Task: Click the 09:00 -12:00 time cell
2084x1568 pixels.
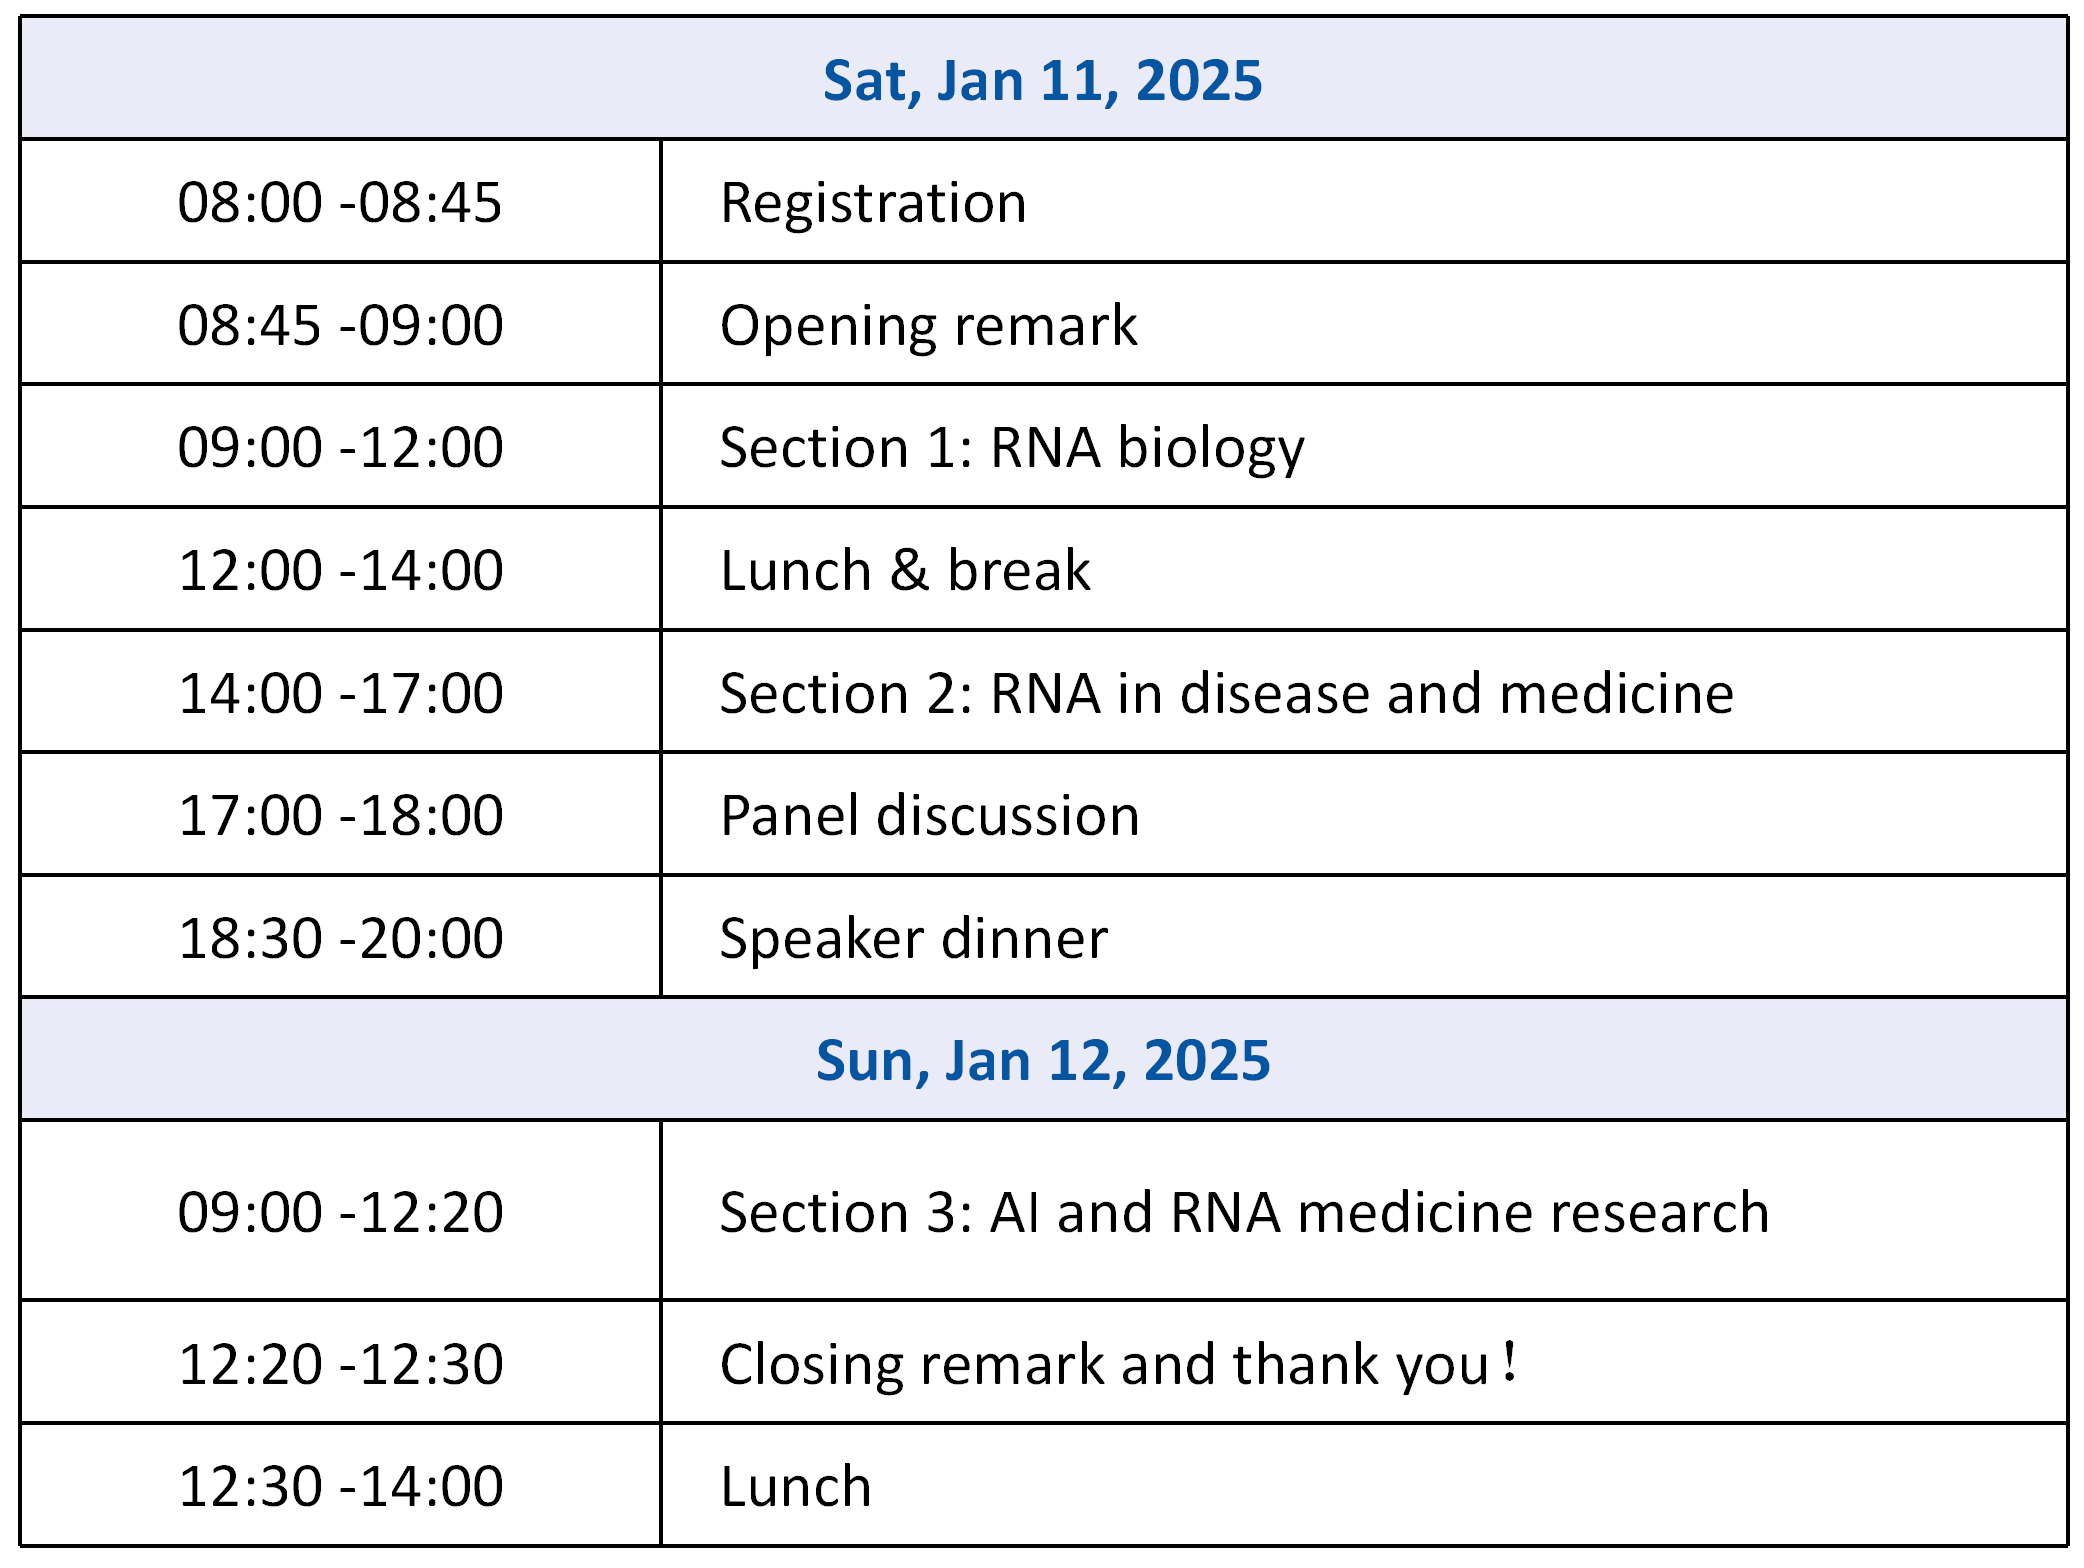Action: 340,446
